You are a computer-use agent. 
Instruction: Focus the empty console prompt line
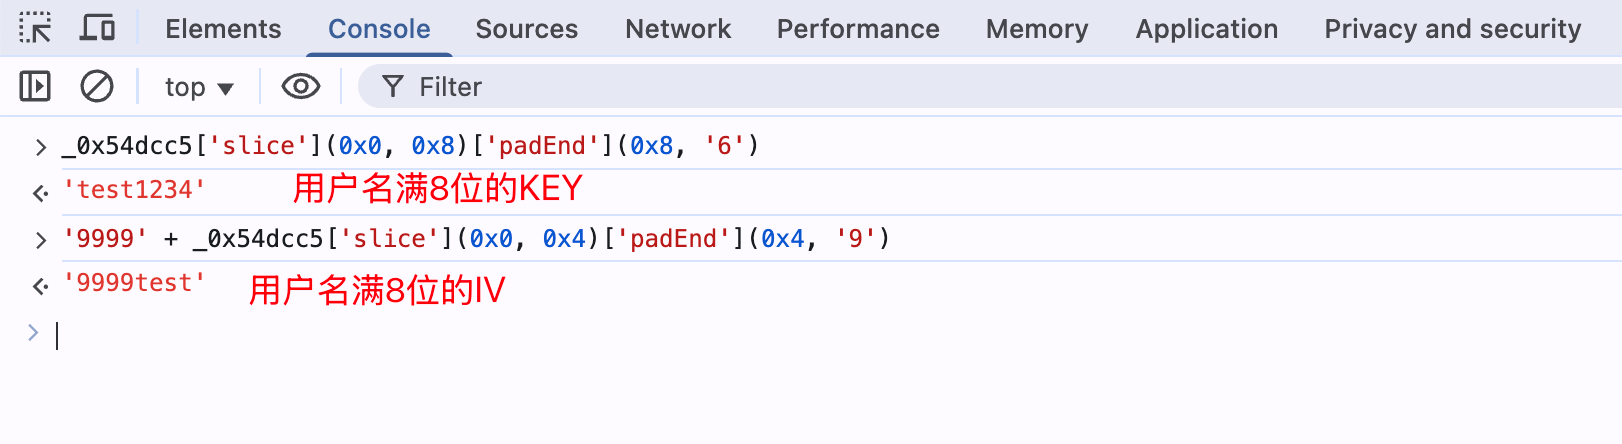400,335
